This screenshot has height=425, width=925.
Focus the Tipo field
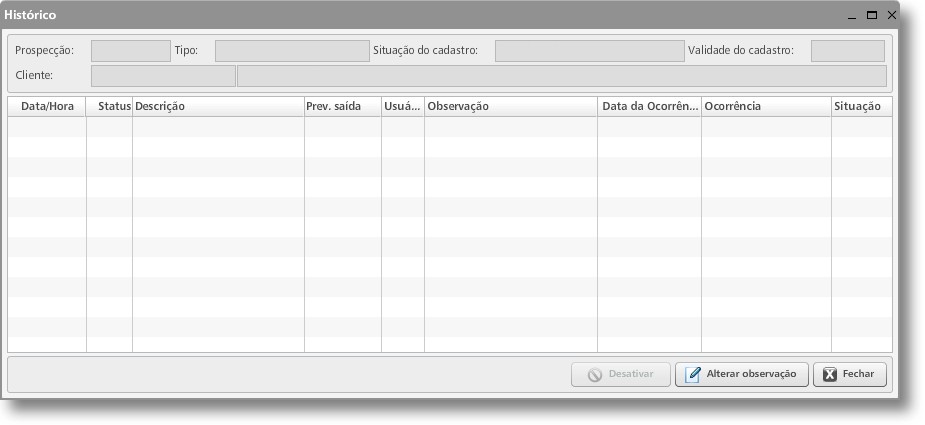pos(292,51)
